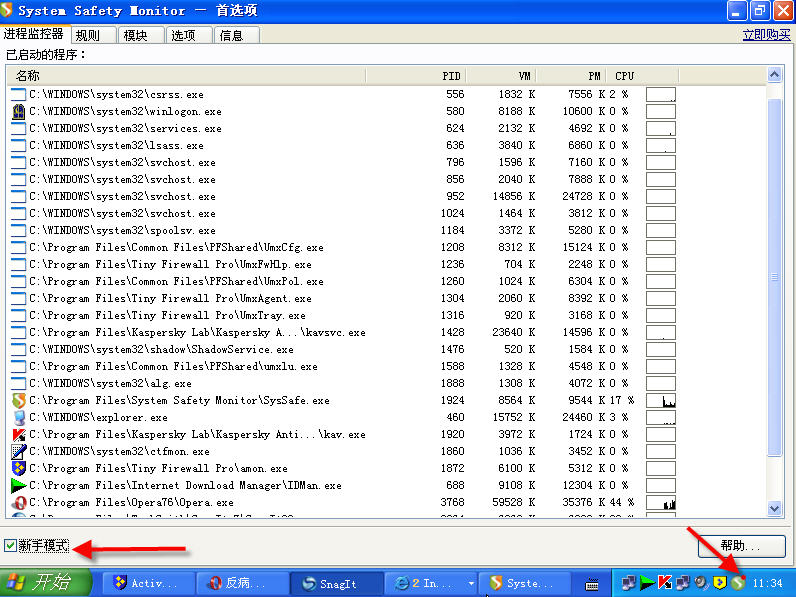Click the spoolsv.exe window icon
This screenshot has height=597, width=796.
coord(19,230)
